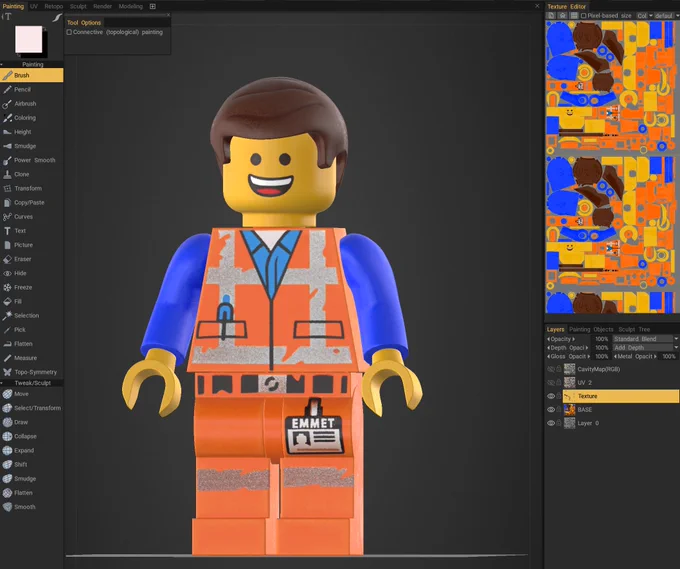Enable Pixel-based size checkbox

583,16
